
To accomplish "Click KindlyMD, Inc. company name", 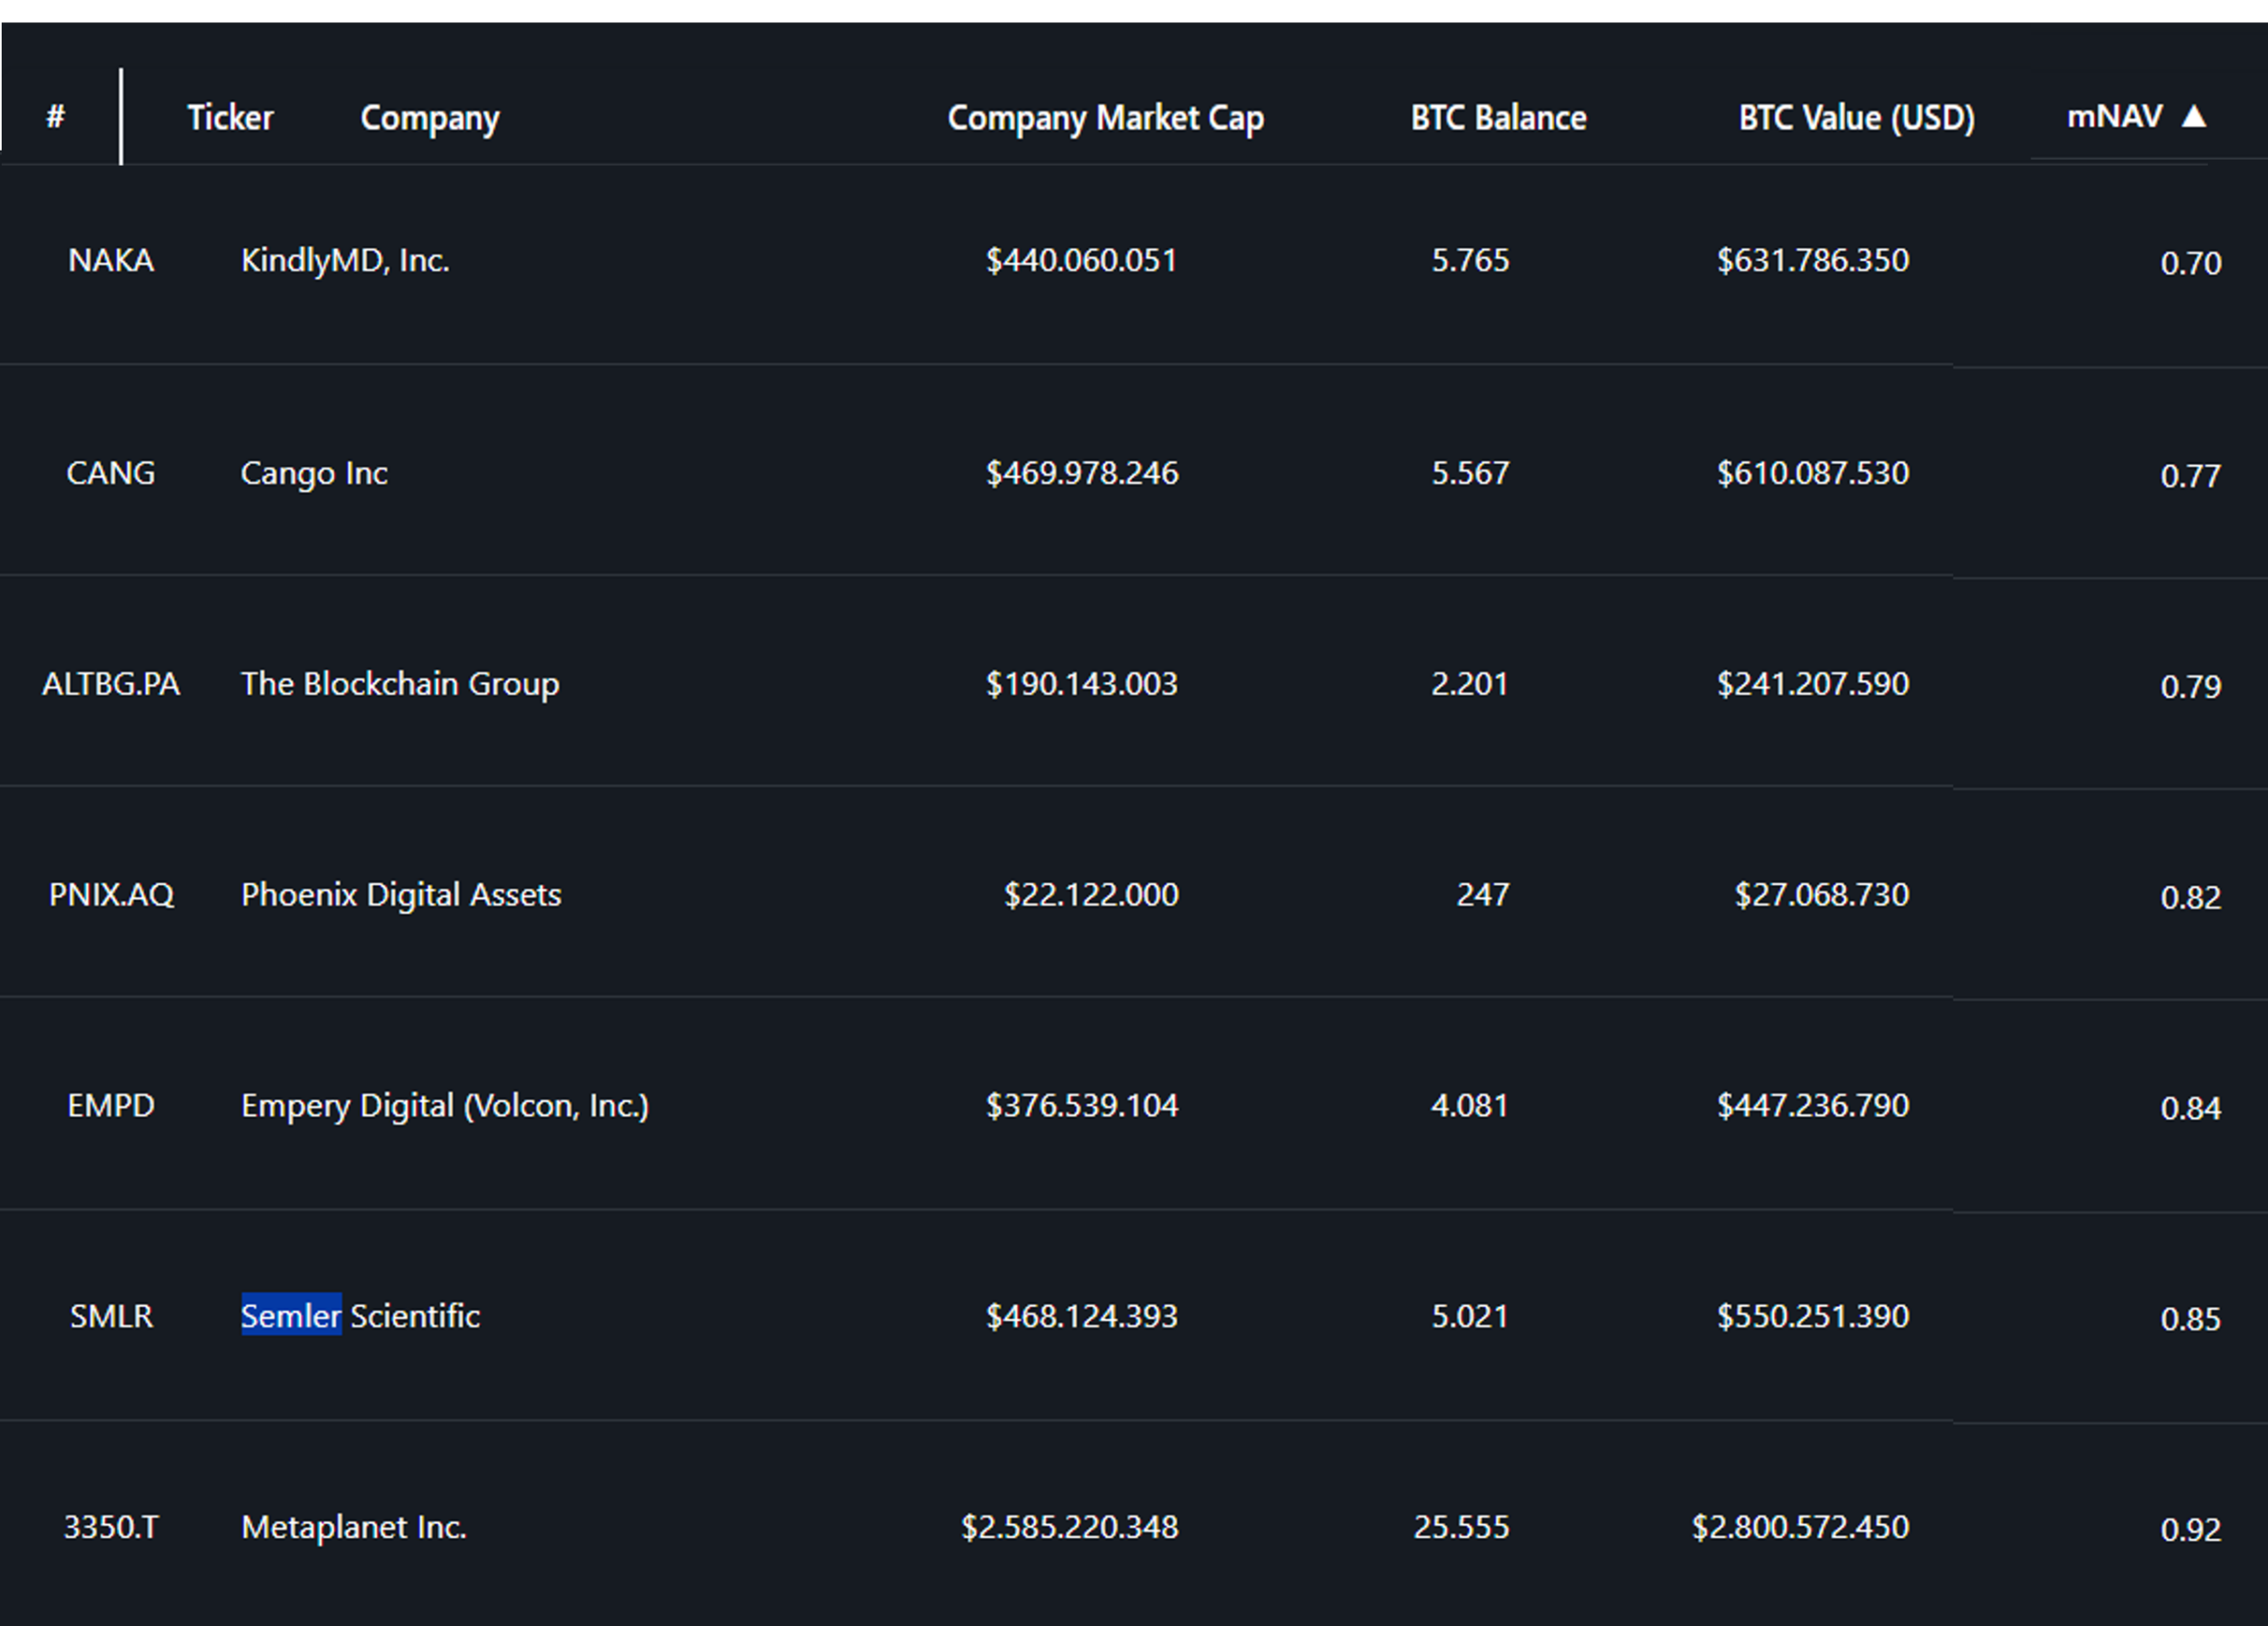I will pyautogui.click(x=345, y=261).
